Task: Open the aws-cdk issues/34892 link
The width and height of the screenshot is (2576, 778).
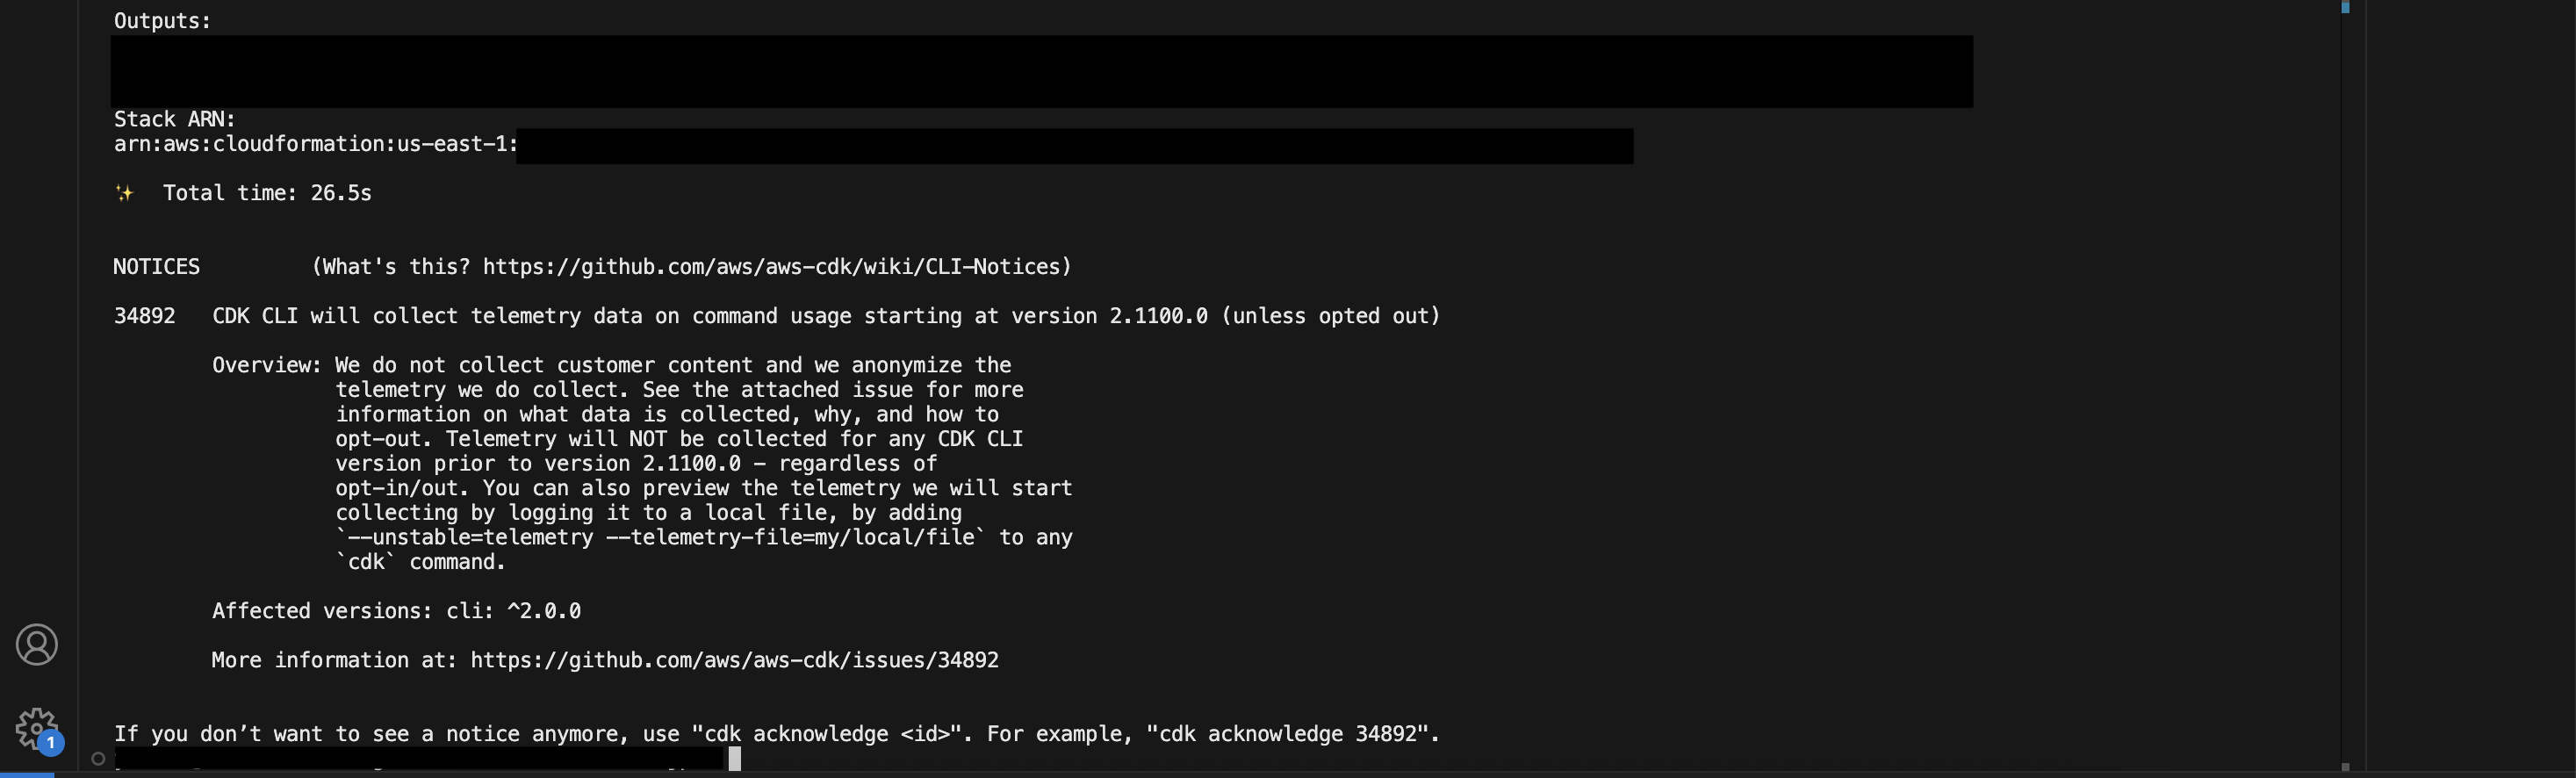Action: pyautogui.click(x=734, y=660)
